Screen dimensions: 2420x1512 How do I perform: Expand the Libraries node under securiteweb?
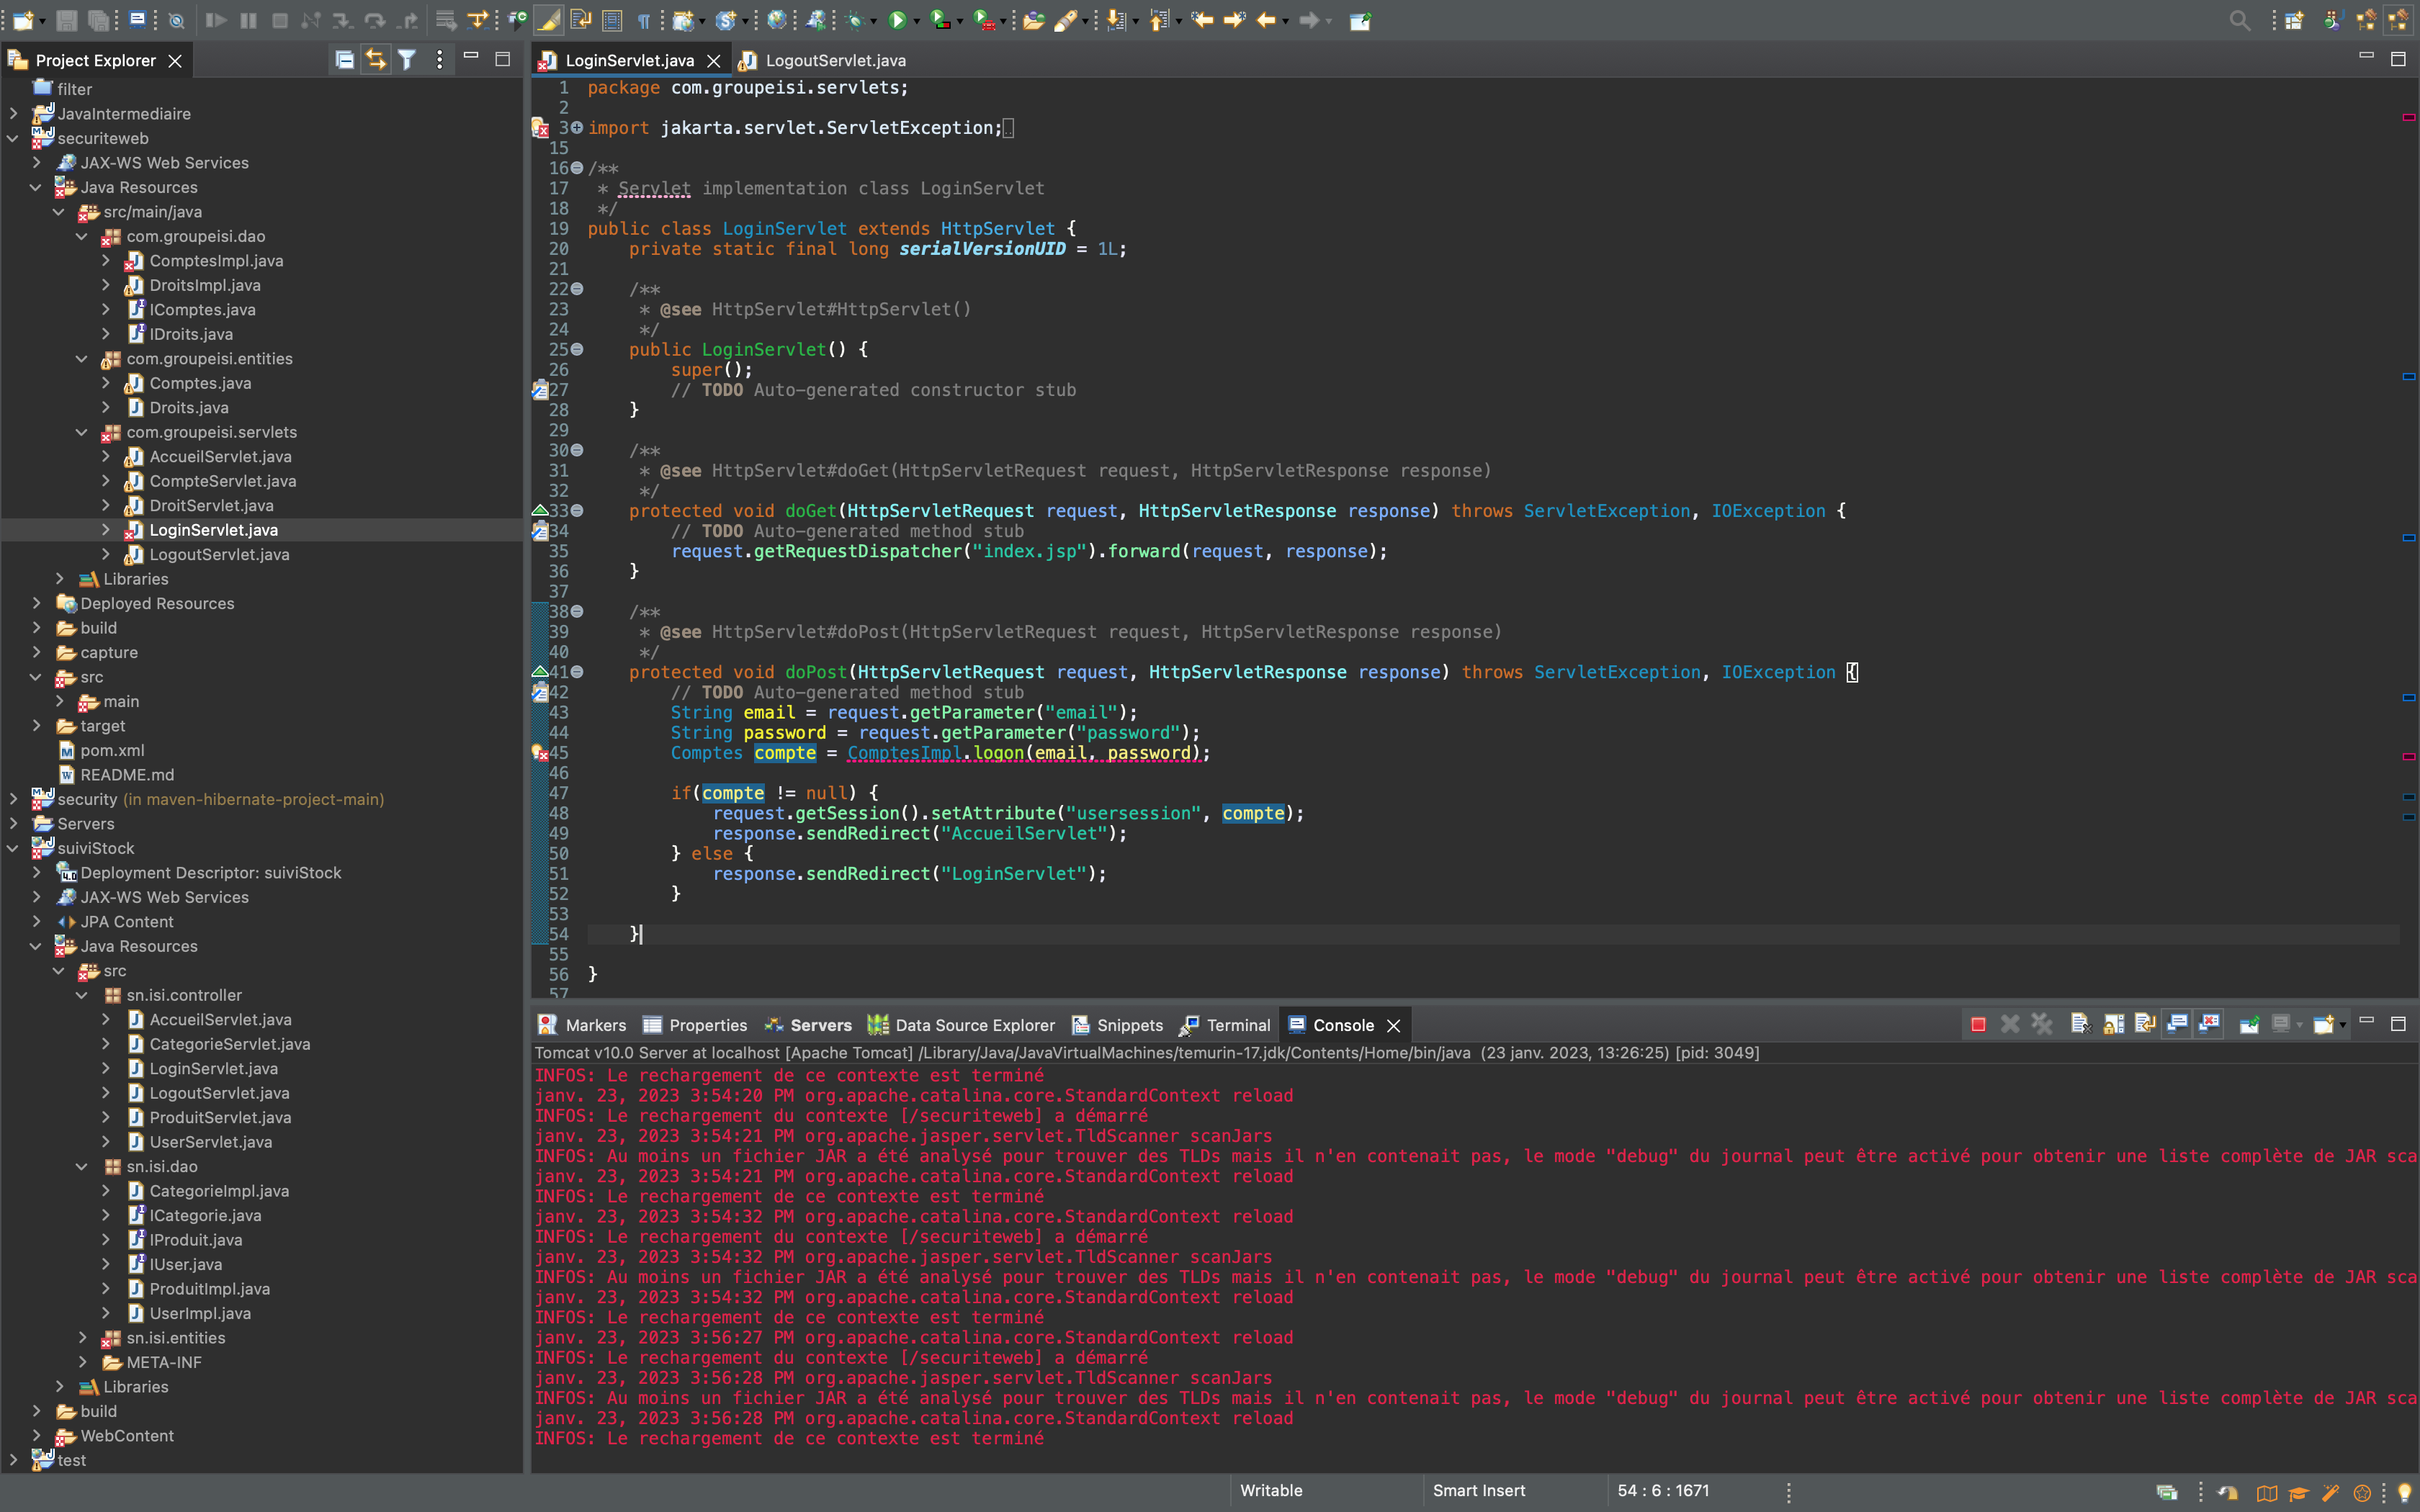[x=59, y=579]
